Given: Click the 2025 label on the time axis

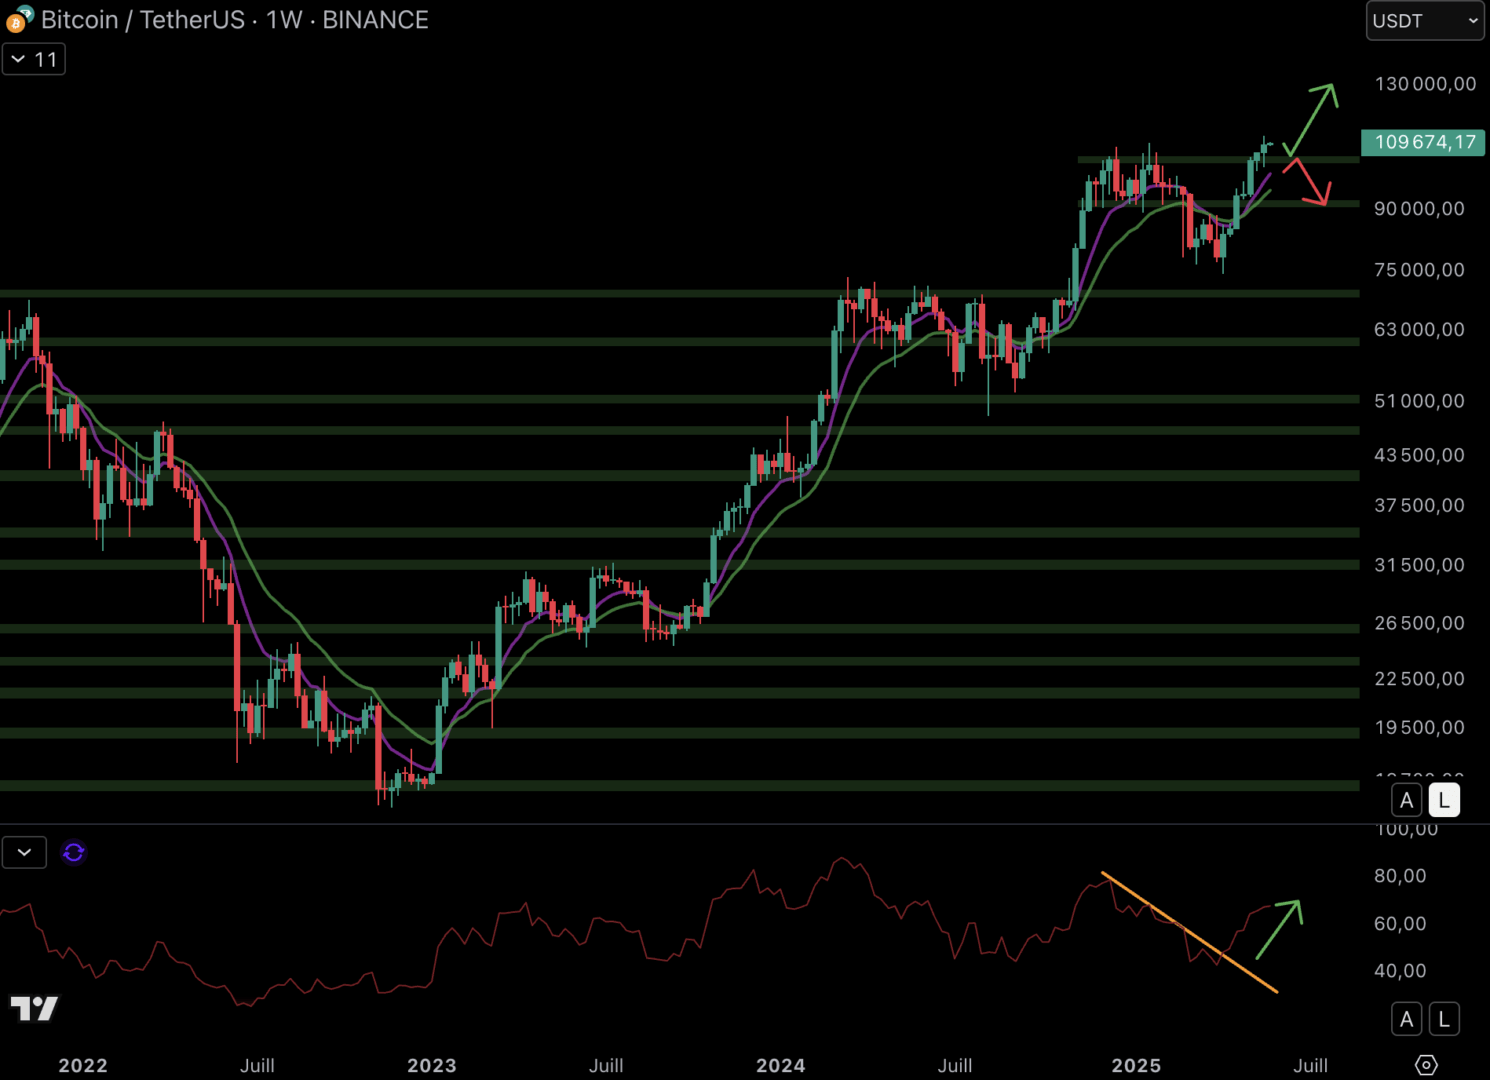Looking at the screenshot, I should pos(1137,1066).
